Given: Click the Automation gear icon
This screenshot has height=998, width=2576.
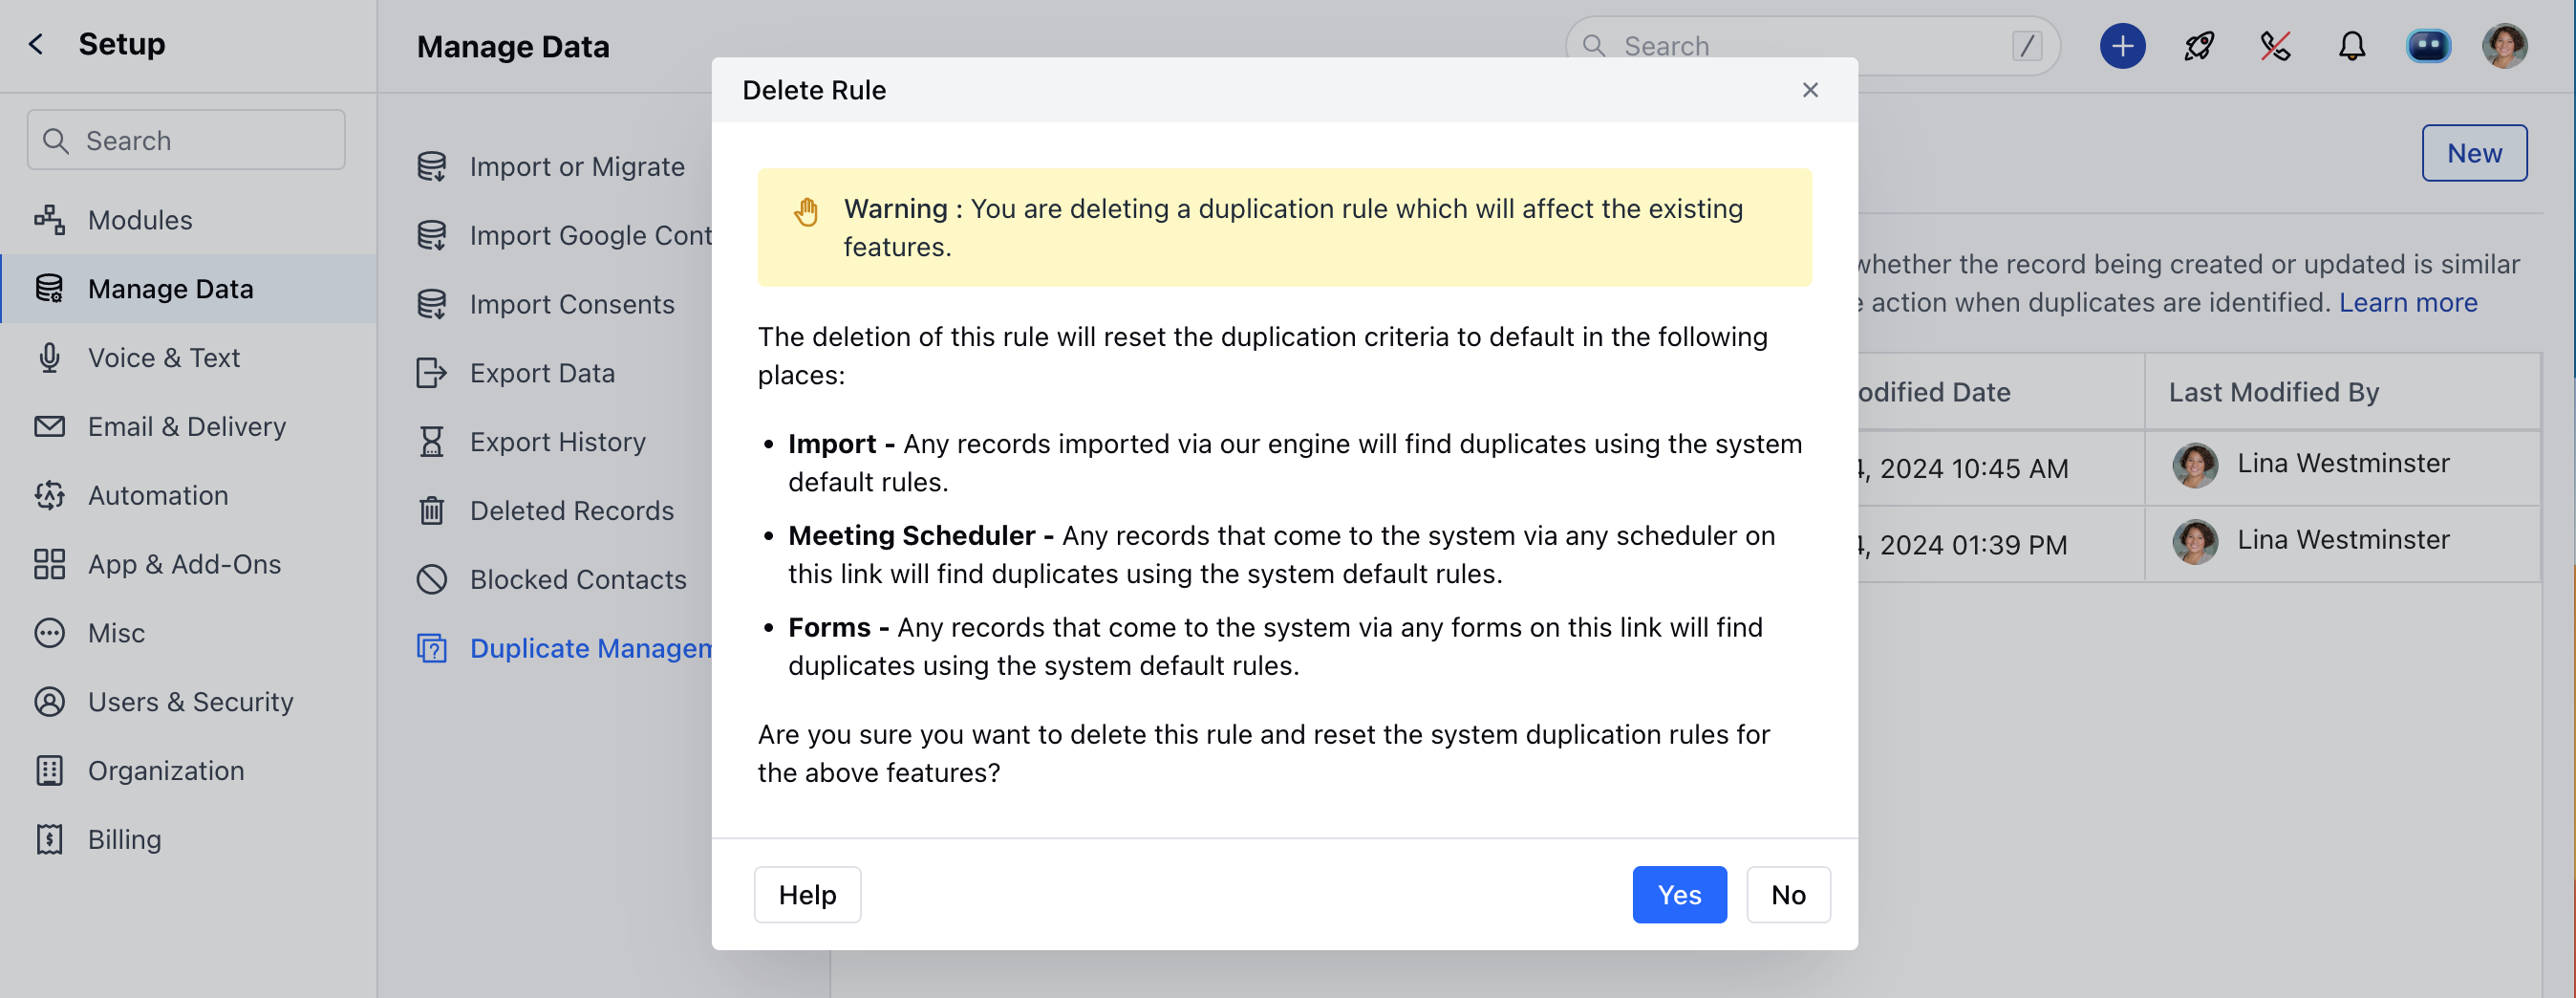Looking at the screenshot, I should click(49, 496).
